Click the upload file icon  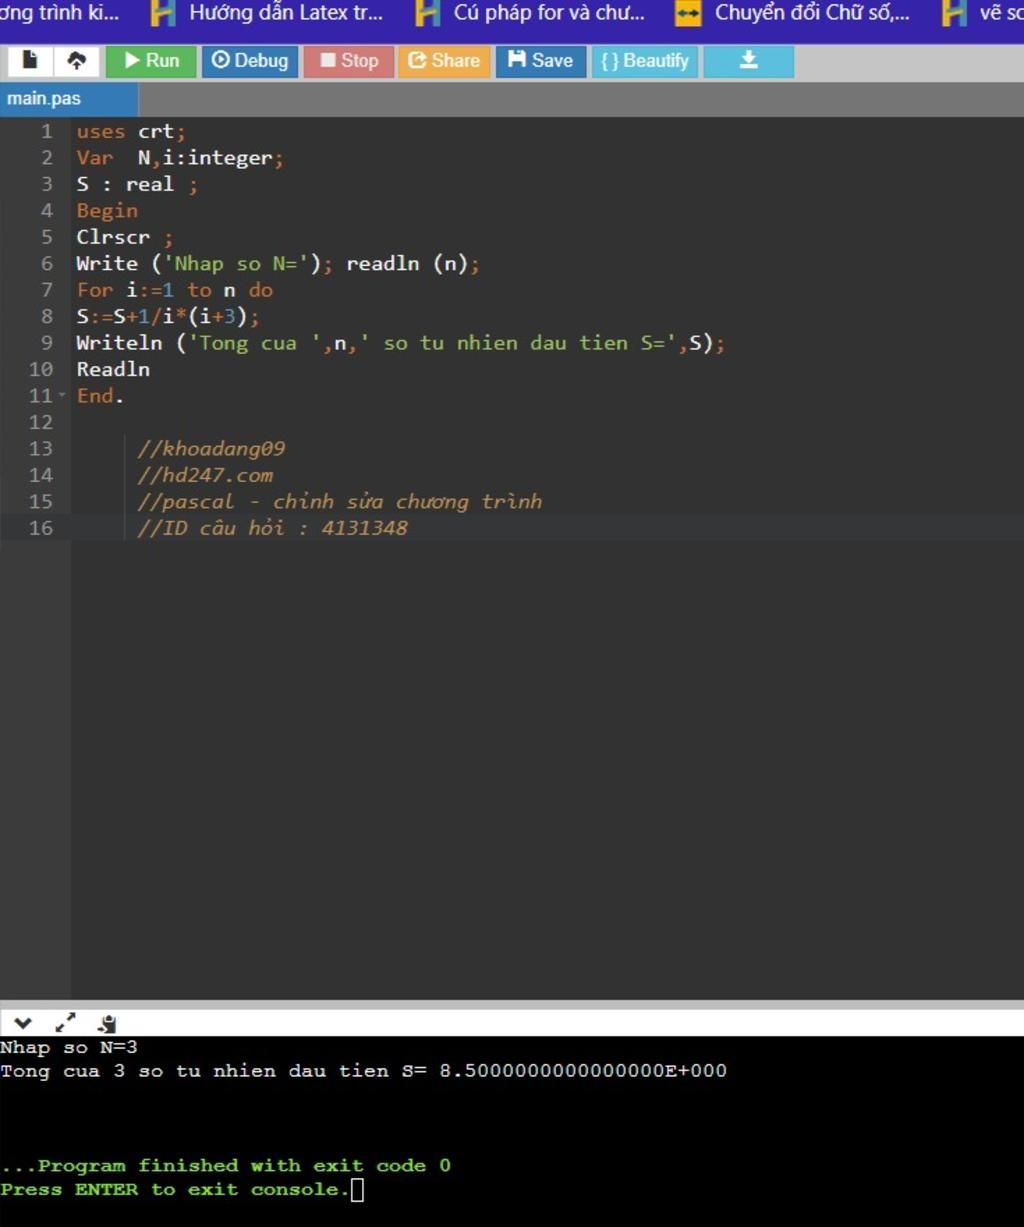point(76,61)
